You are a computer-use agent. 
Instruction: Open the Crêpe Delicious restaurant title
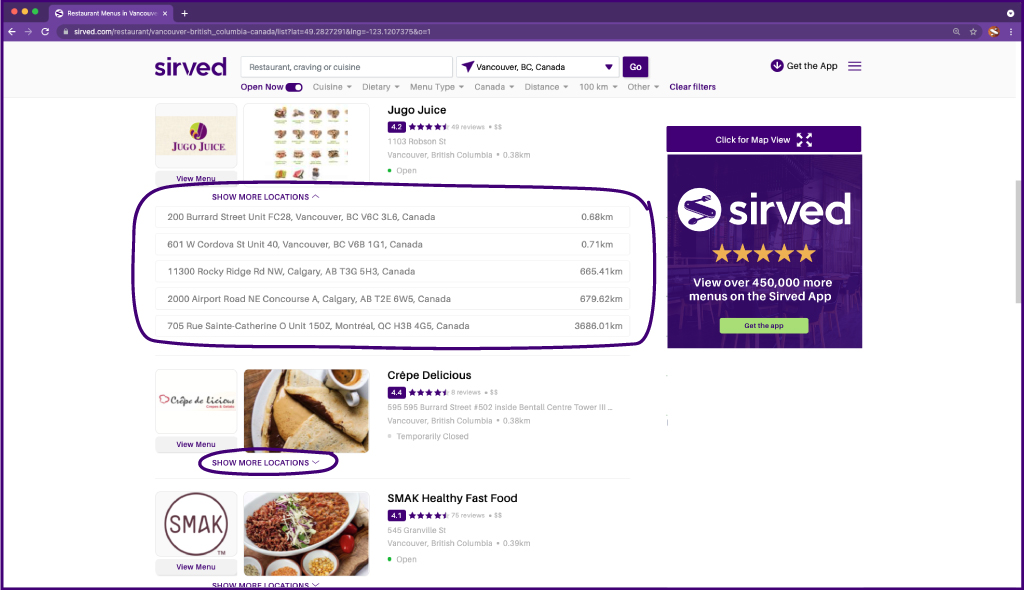pyautogui.click(x=429, y=376)
